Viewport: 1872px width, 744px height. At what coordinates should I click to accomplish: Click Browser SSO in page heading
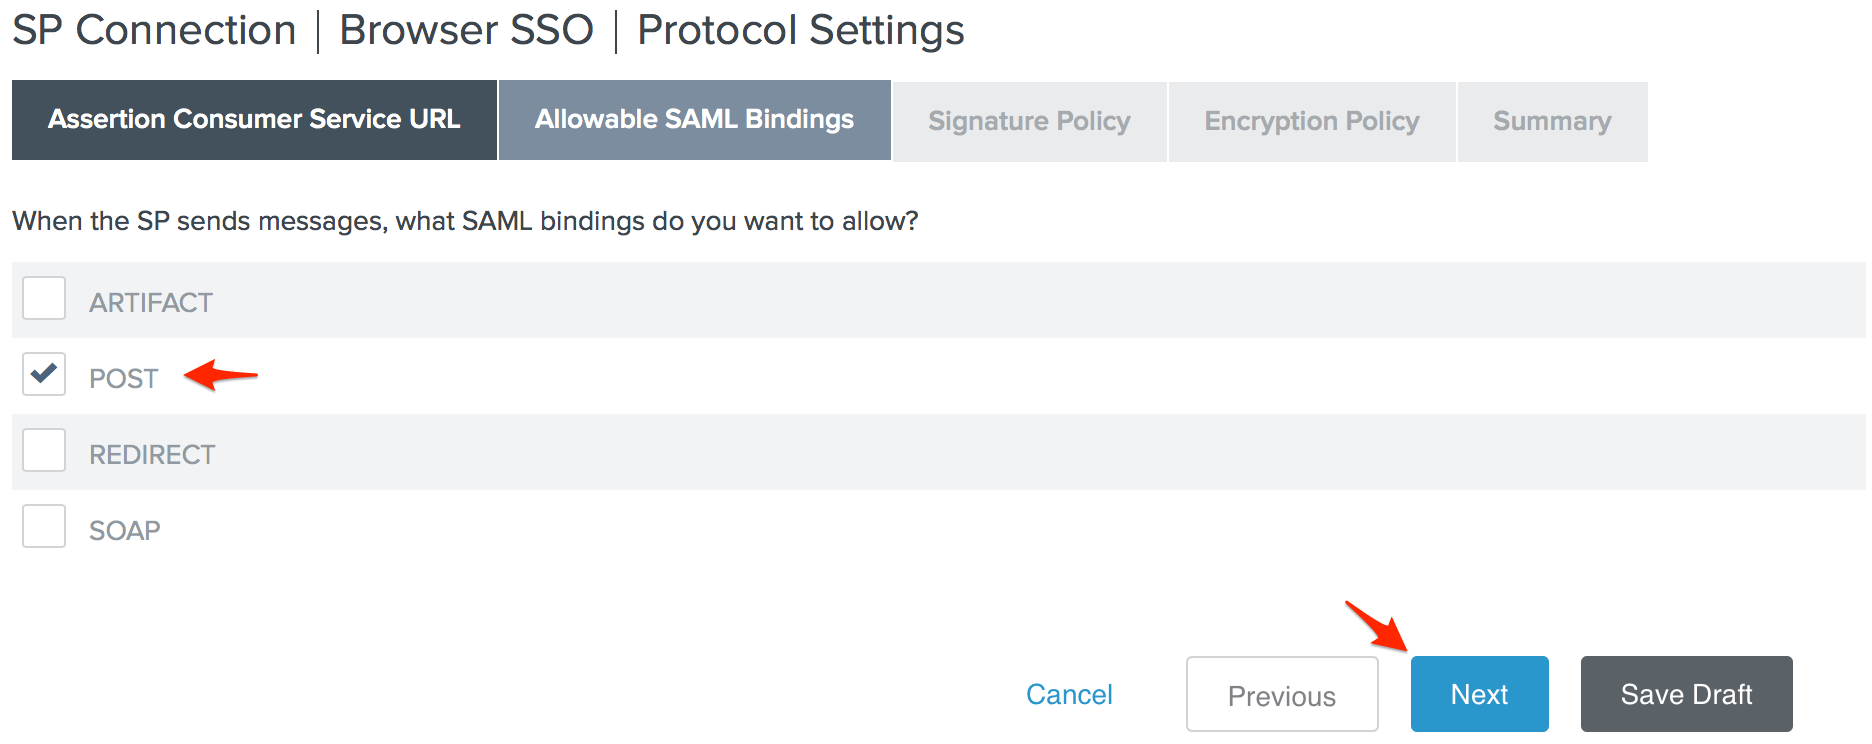tap(466, 30)
